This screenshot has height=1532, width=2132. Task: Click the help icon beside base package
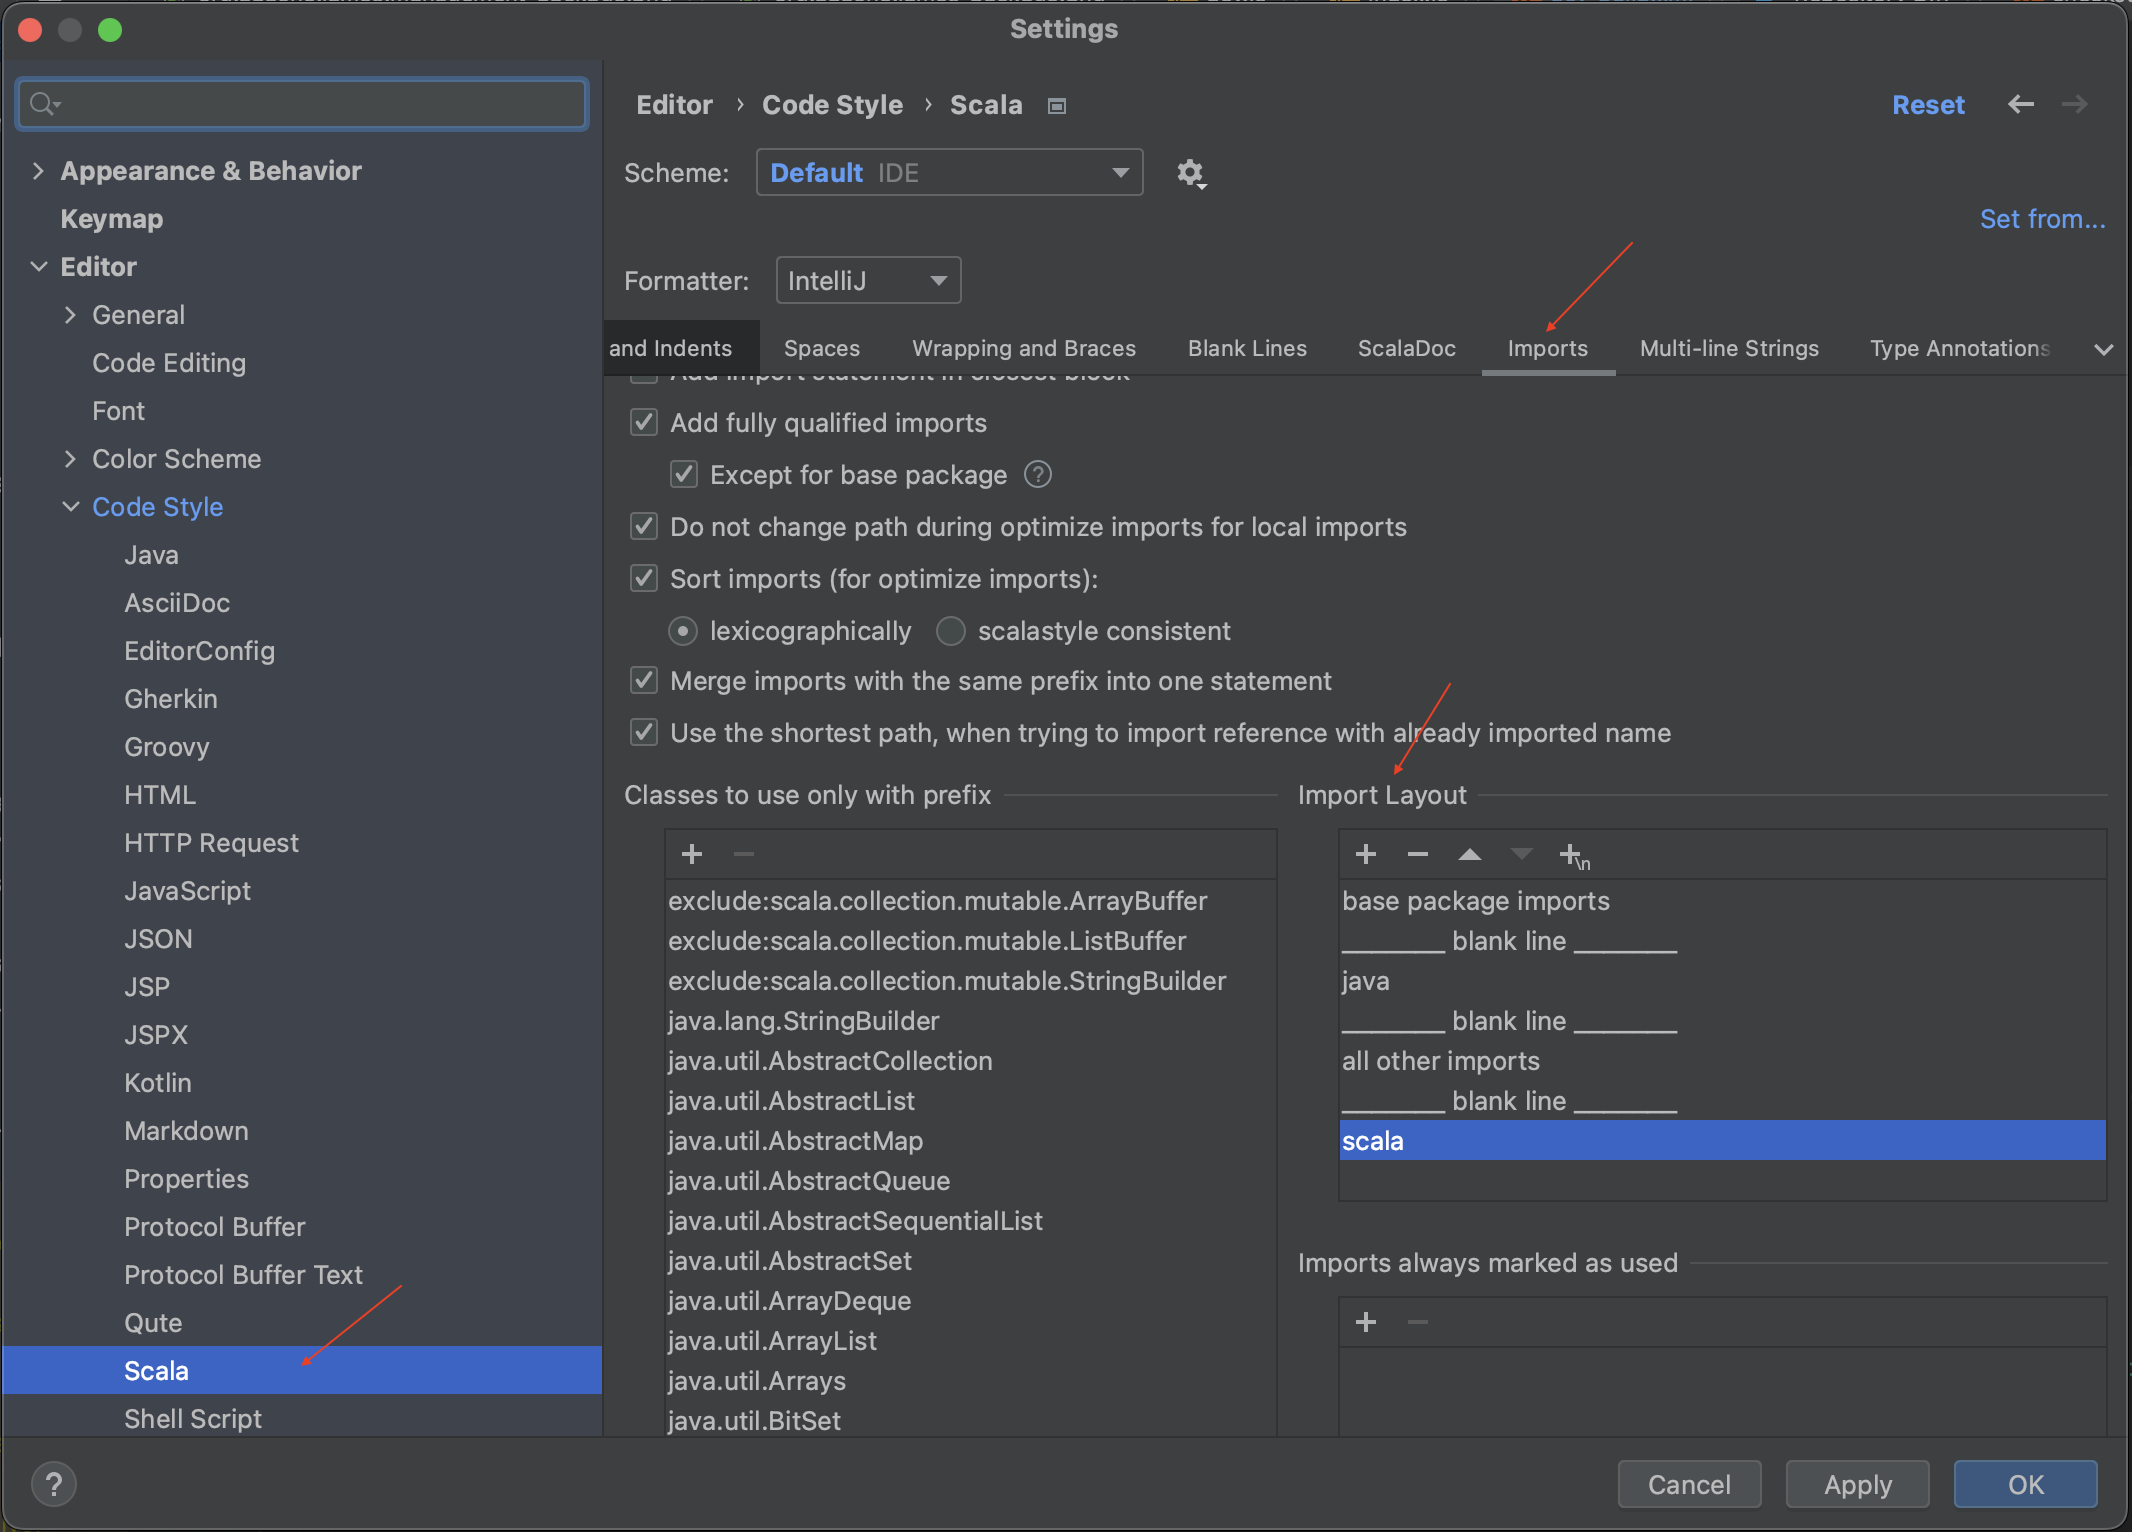click(1038, 475)
